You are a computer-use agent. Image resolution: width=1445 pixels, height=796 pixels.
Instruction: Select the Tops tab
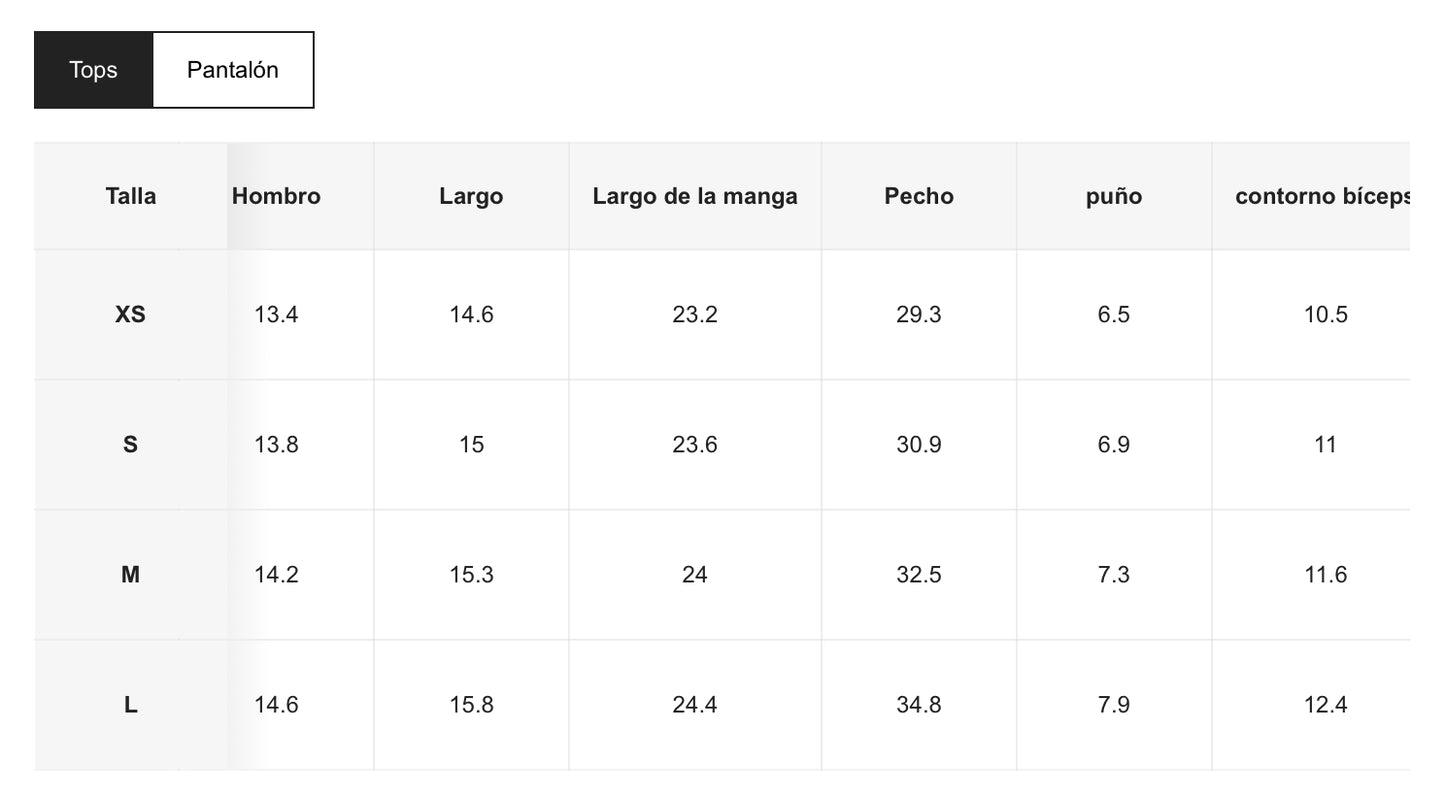tap(93, 70)
